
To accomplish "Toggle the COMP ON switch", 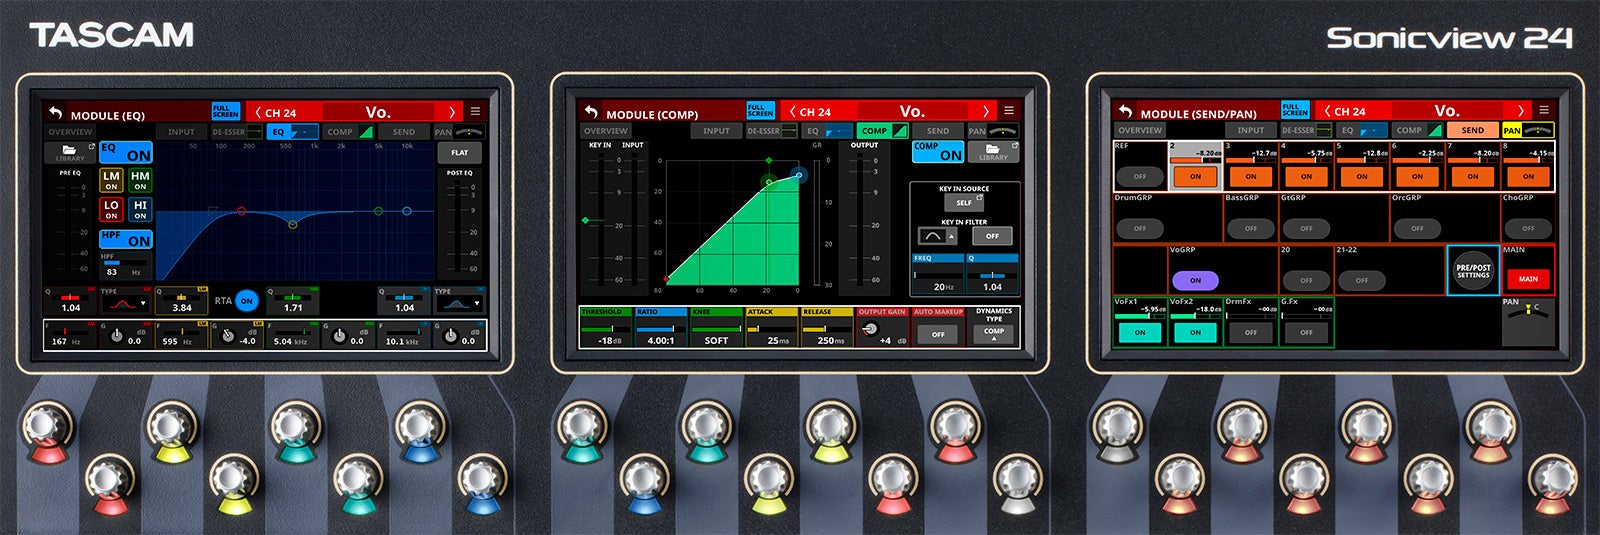I will click(938, 152).
